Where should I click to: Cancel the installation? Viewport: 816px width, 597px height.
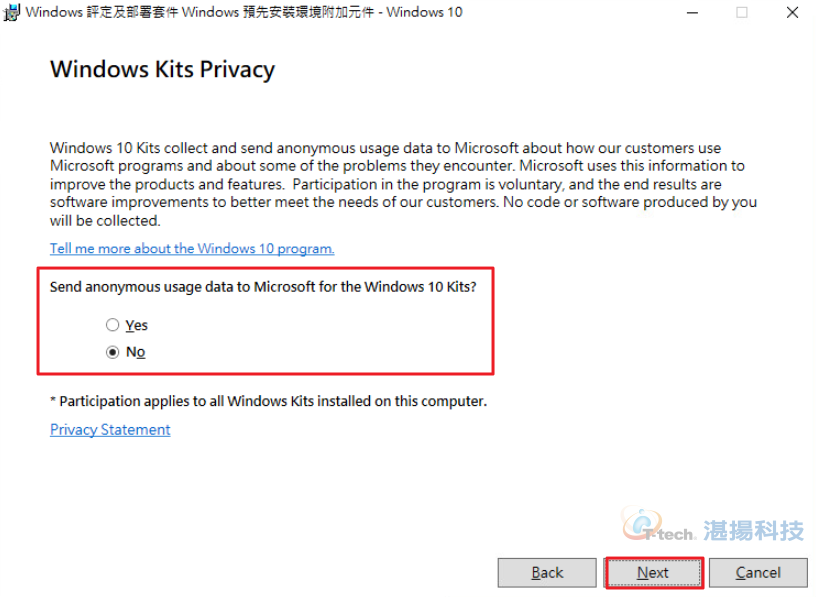pyautogui.click(x=758, y=573)
